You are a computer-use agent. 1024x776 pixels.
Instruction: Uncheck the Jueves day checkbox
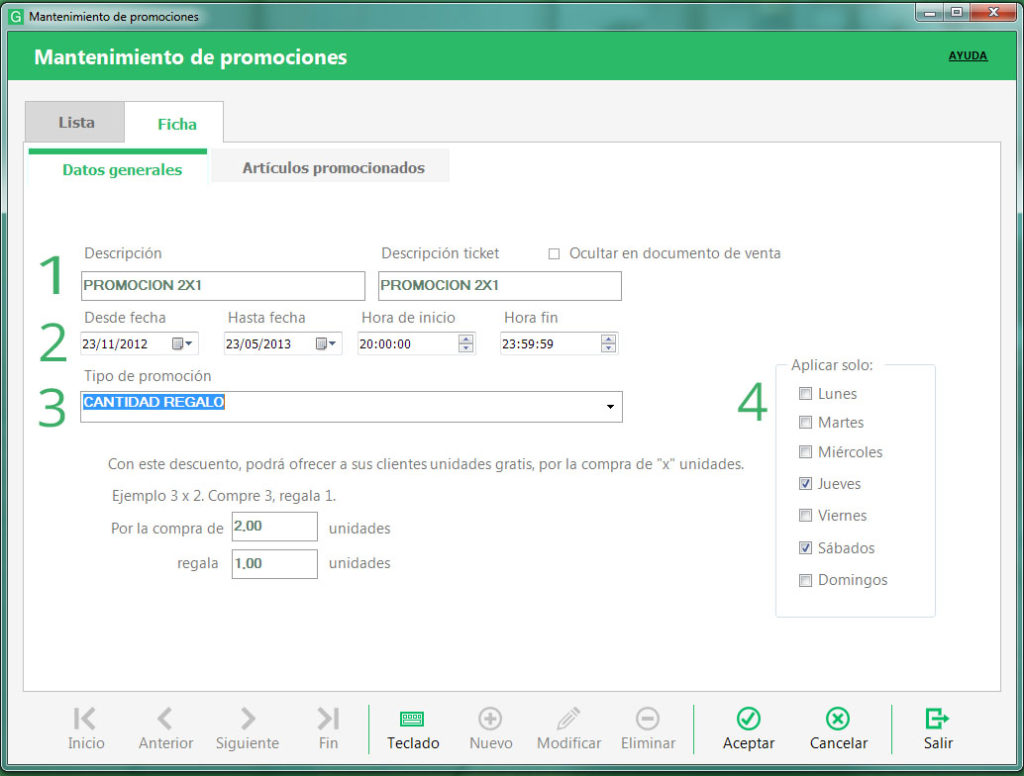[805, 484]
